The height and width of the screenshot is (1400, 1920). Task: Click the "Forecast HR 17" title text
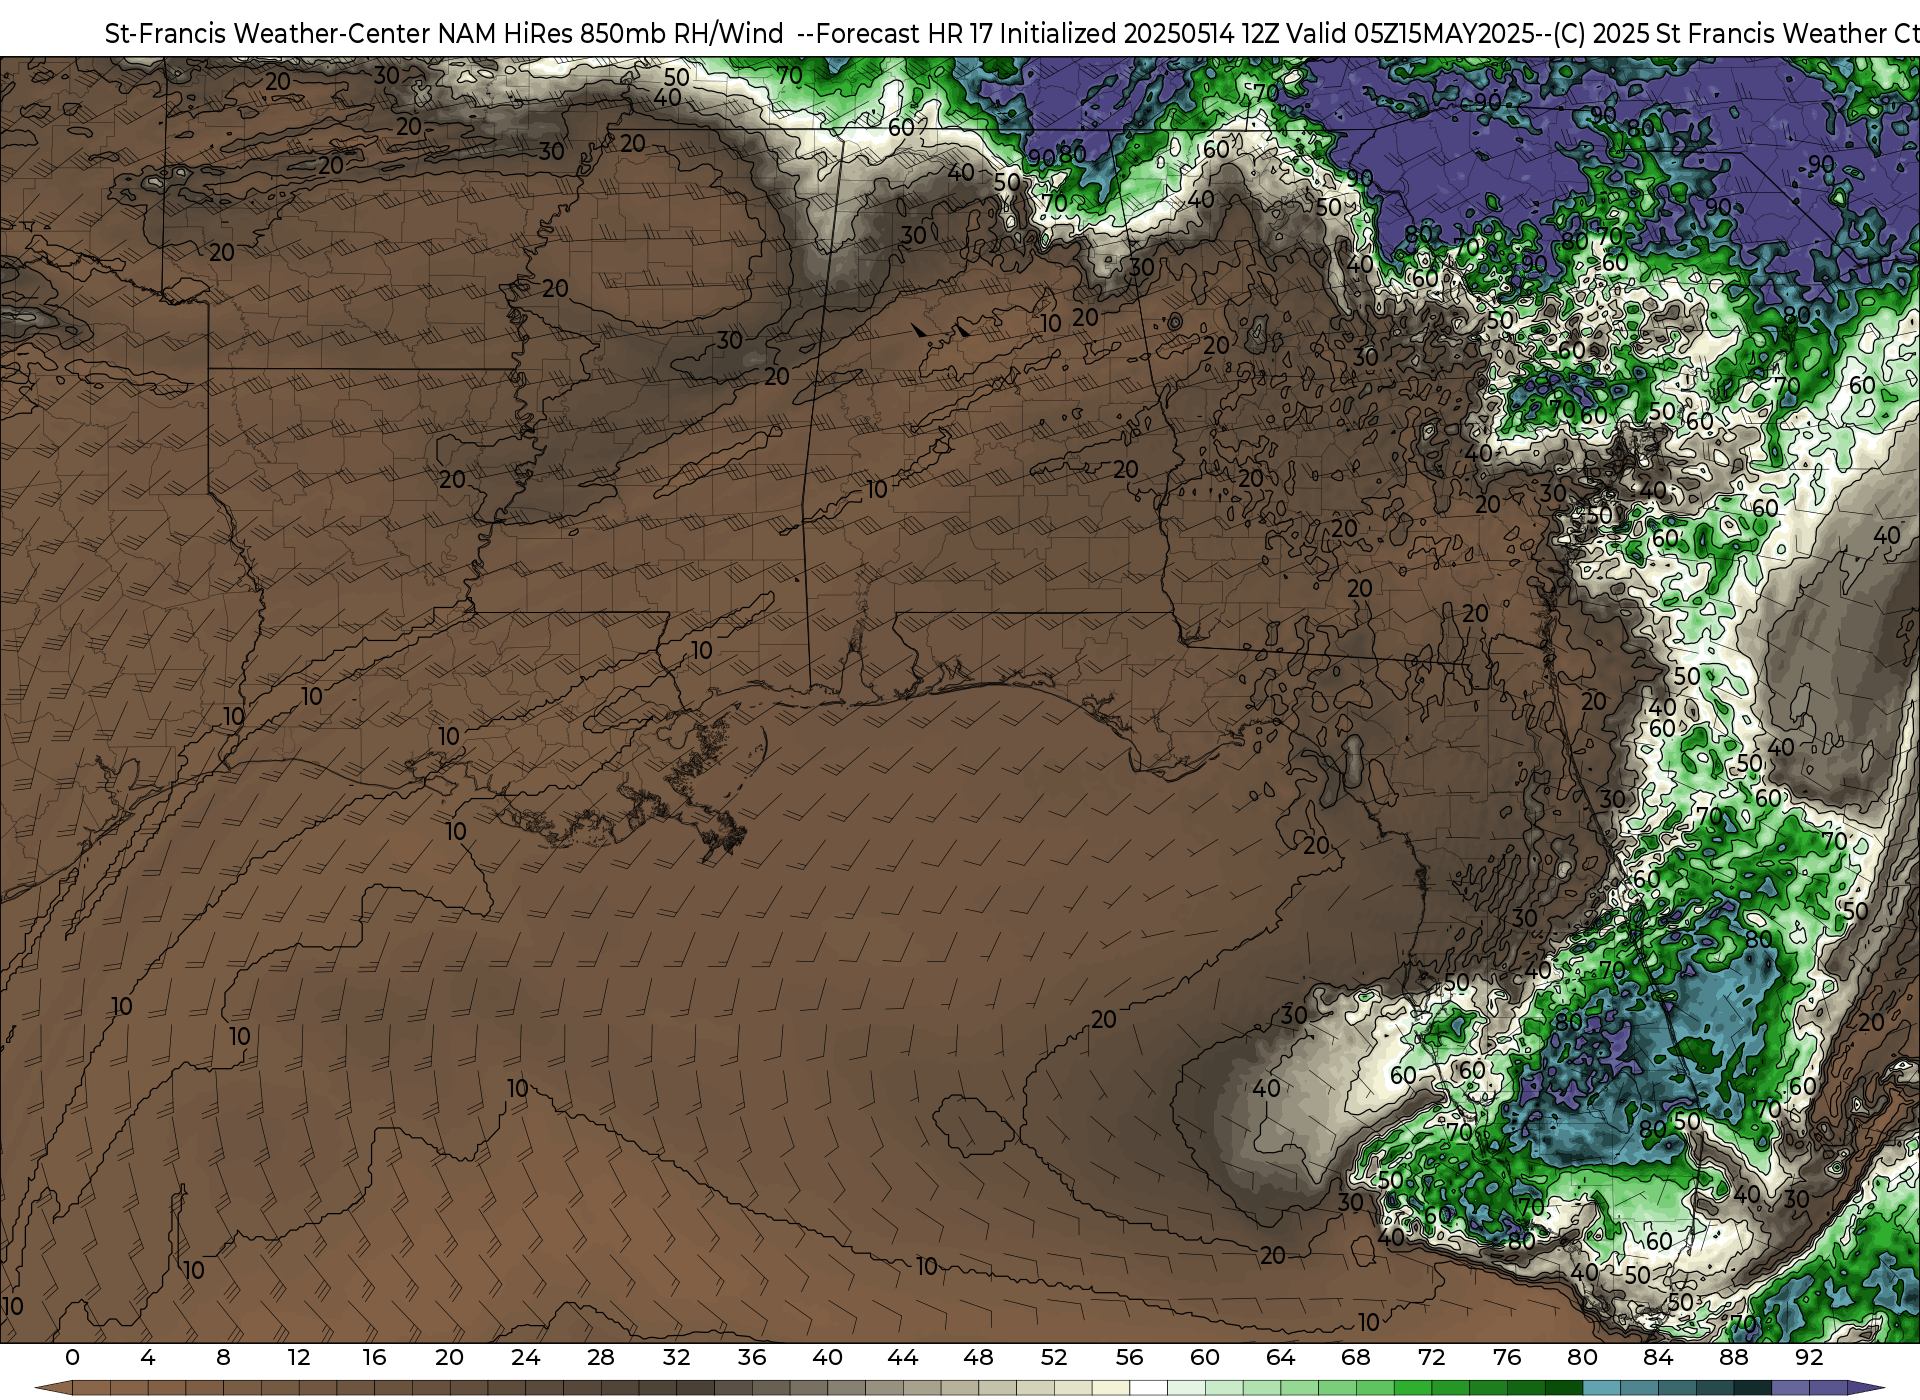pos(904,34)
